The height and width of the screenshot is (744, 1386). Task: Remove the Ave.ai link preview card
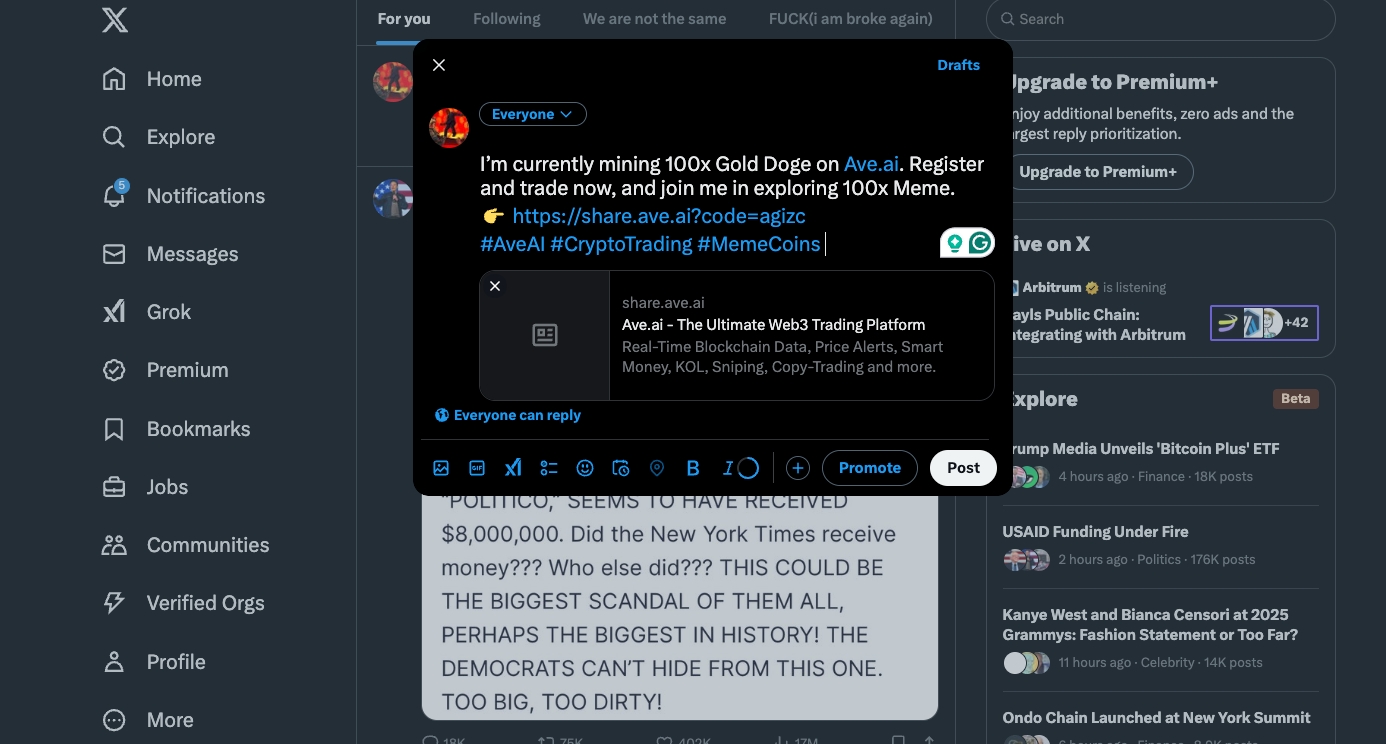coord(495,286)
